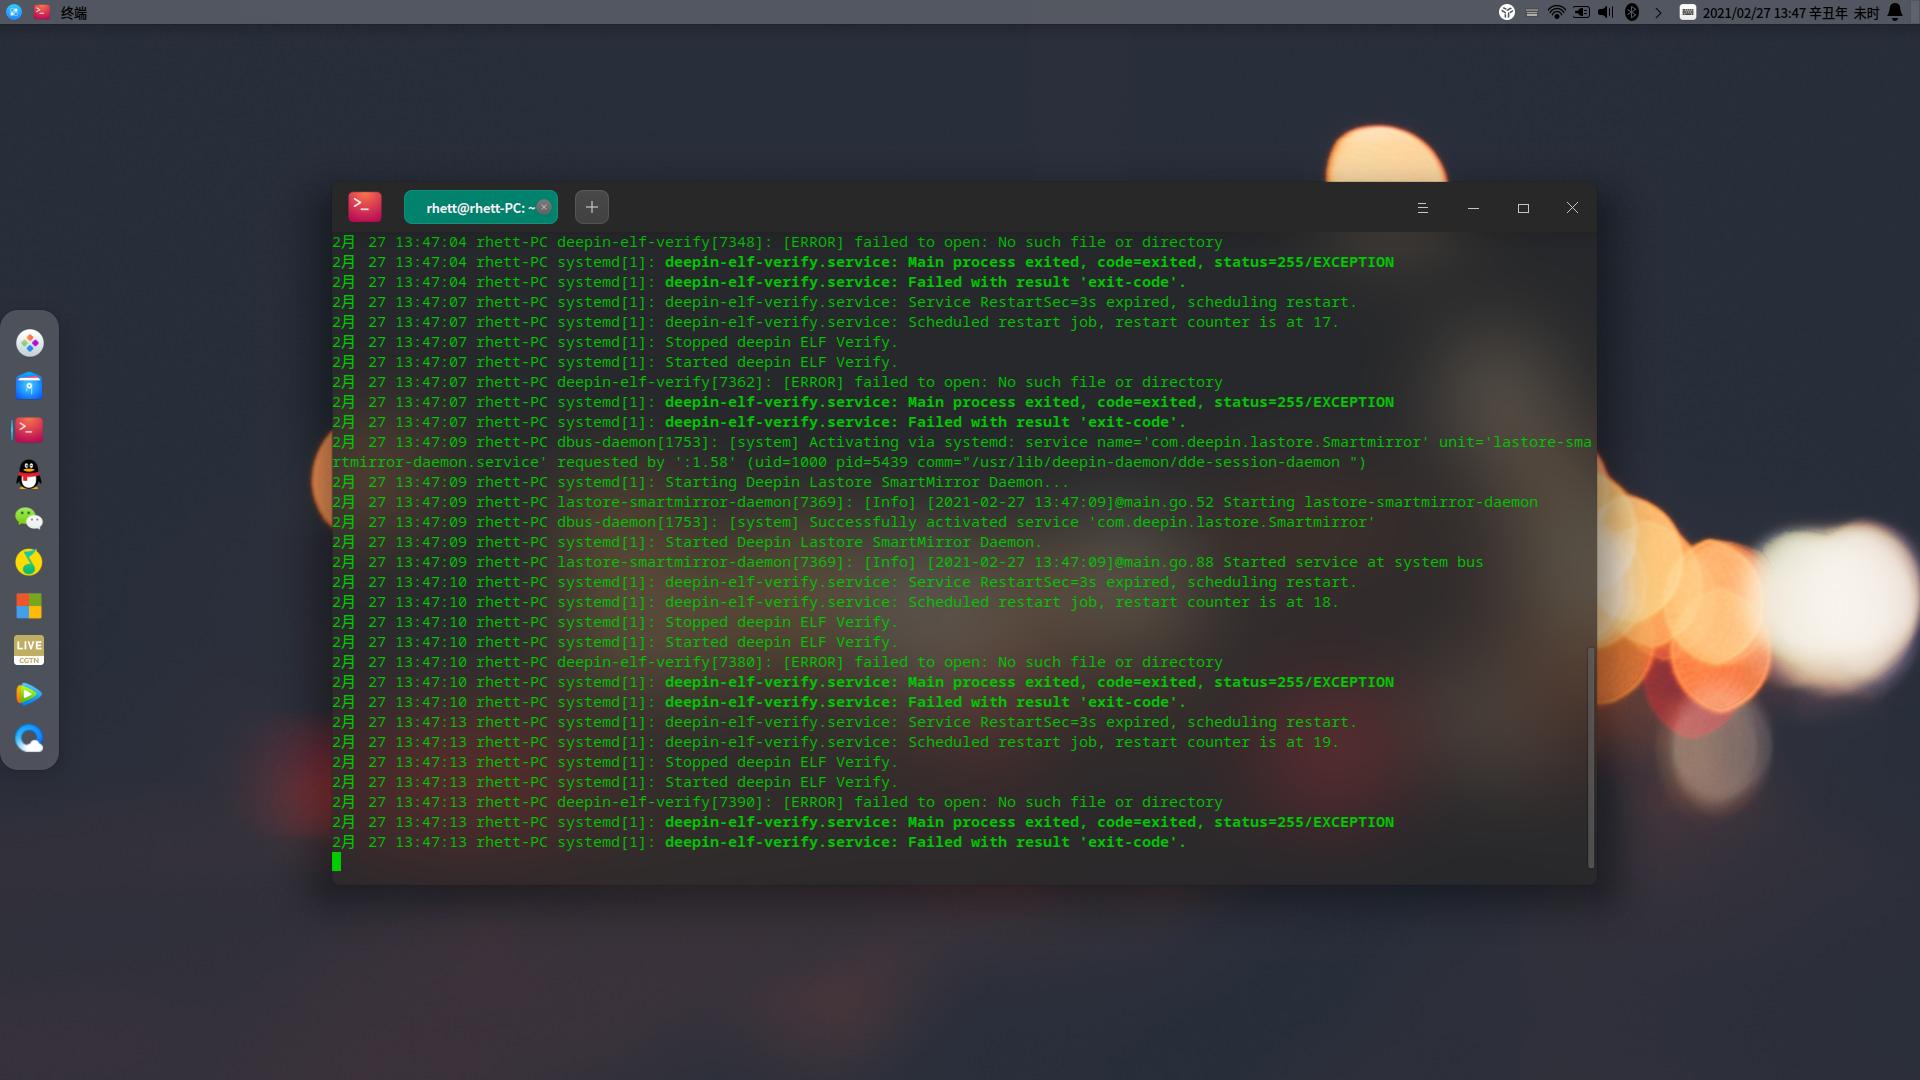Open the blue app store icon in dock

pyautogui.click(x=29, y=386)
